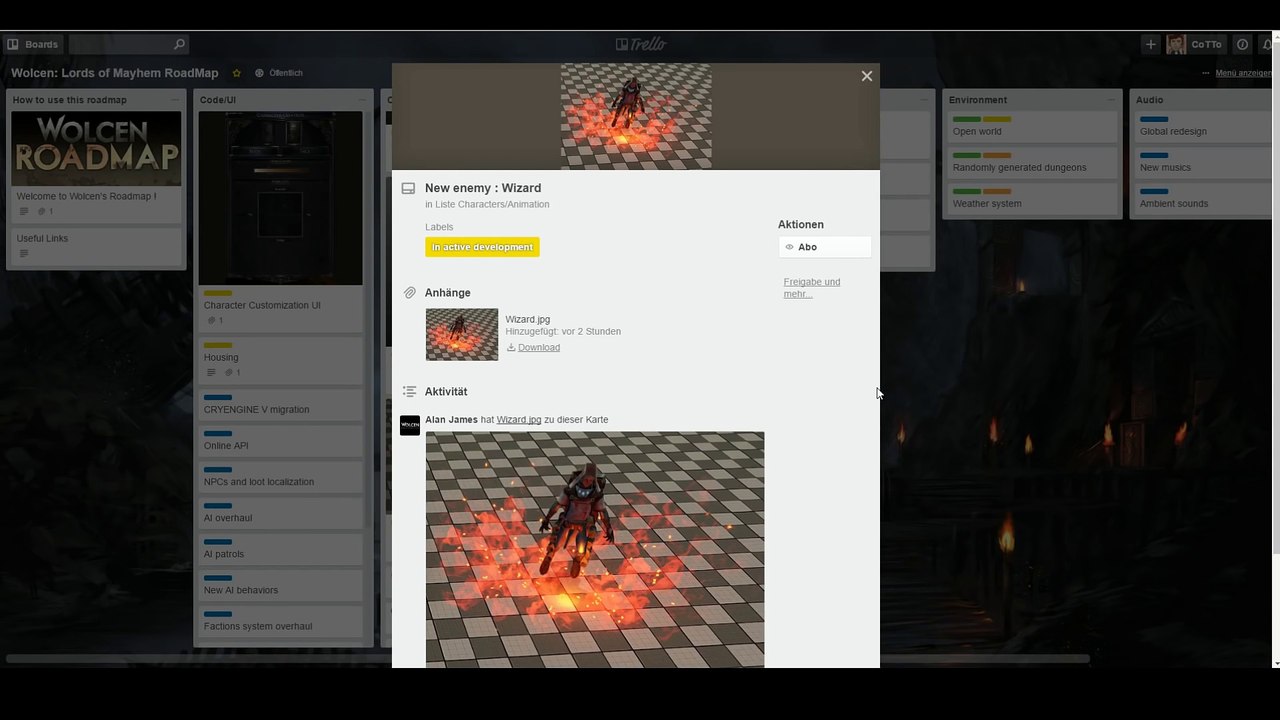Open the AI overhaul card

tap(280, 513)
